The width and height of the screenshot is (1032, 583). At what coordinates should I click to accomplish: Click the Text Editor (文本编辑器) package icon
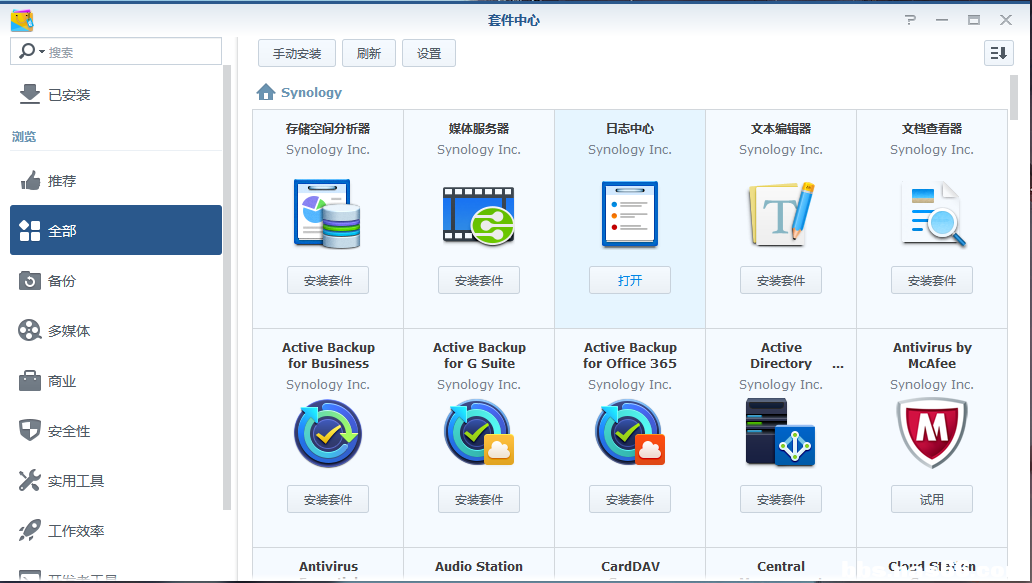781,215
